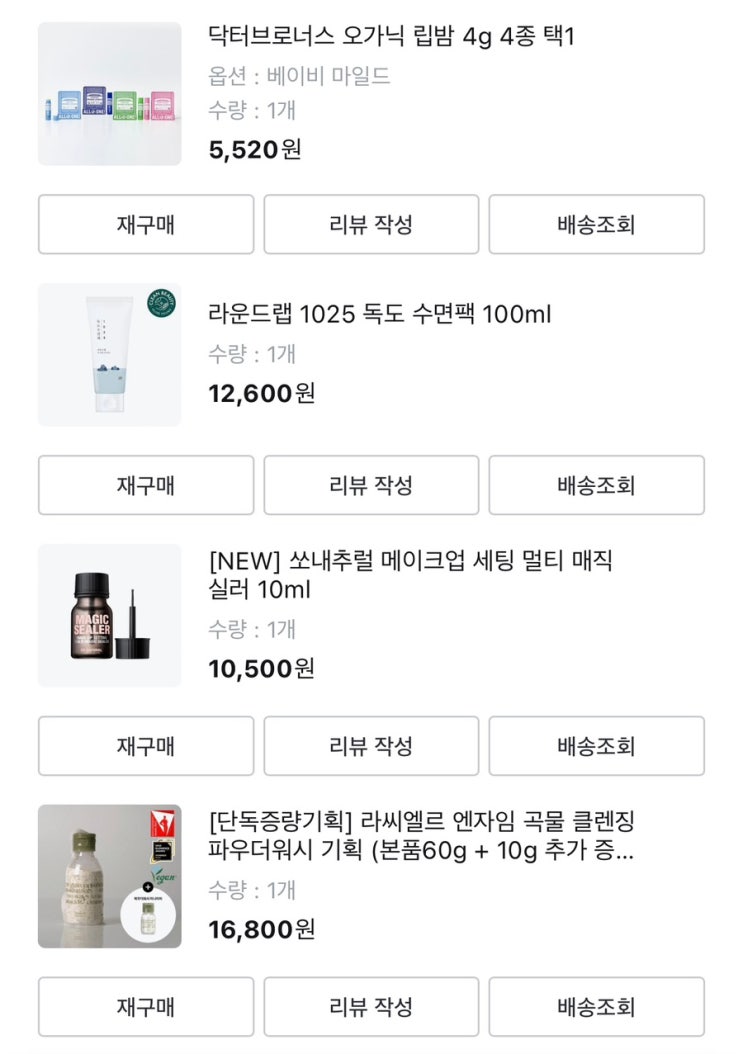This screenshot has height=1054, width=743.
Task: Open La Ciel enzyme powder wash image
Action: coord(110,877)
